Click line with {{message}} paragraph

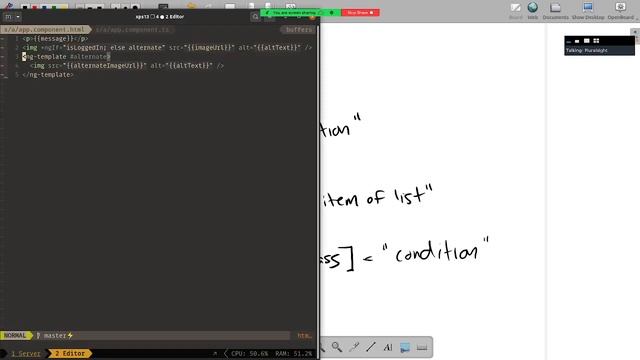pyautogui.click(x=55, y=39)
